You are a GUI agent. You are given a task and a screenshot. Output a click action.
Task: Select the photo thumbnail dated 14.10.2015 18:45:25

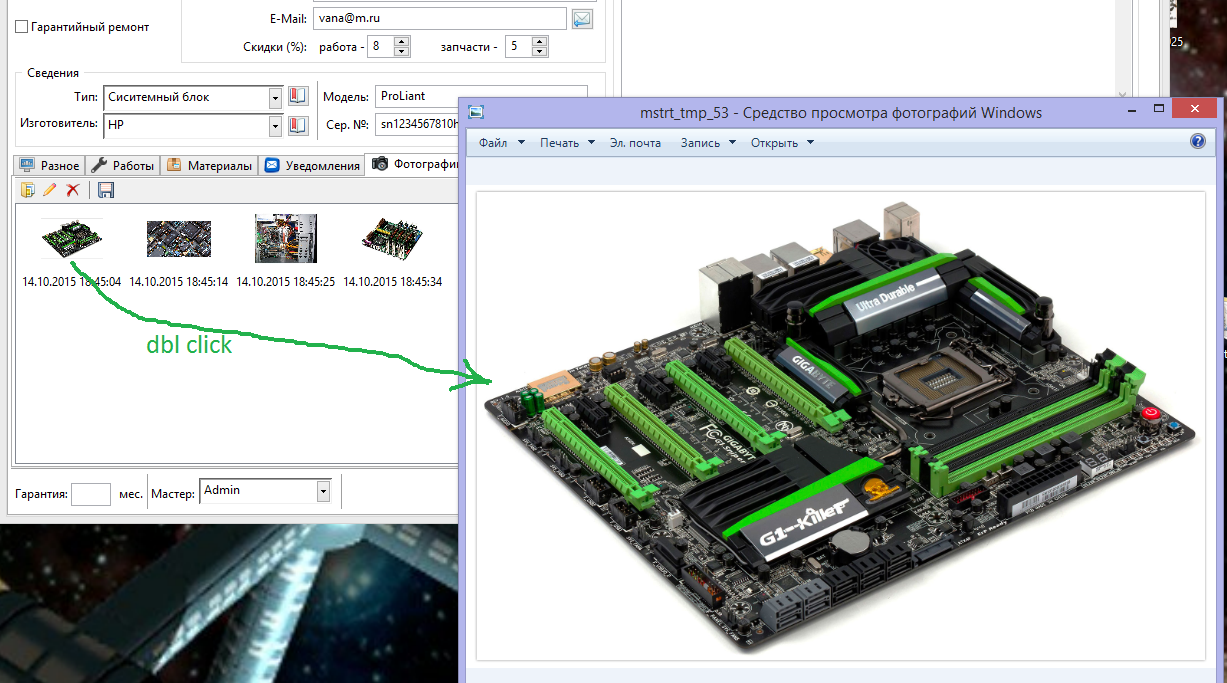click(x=286, y=238)
